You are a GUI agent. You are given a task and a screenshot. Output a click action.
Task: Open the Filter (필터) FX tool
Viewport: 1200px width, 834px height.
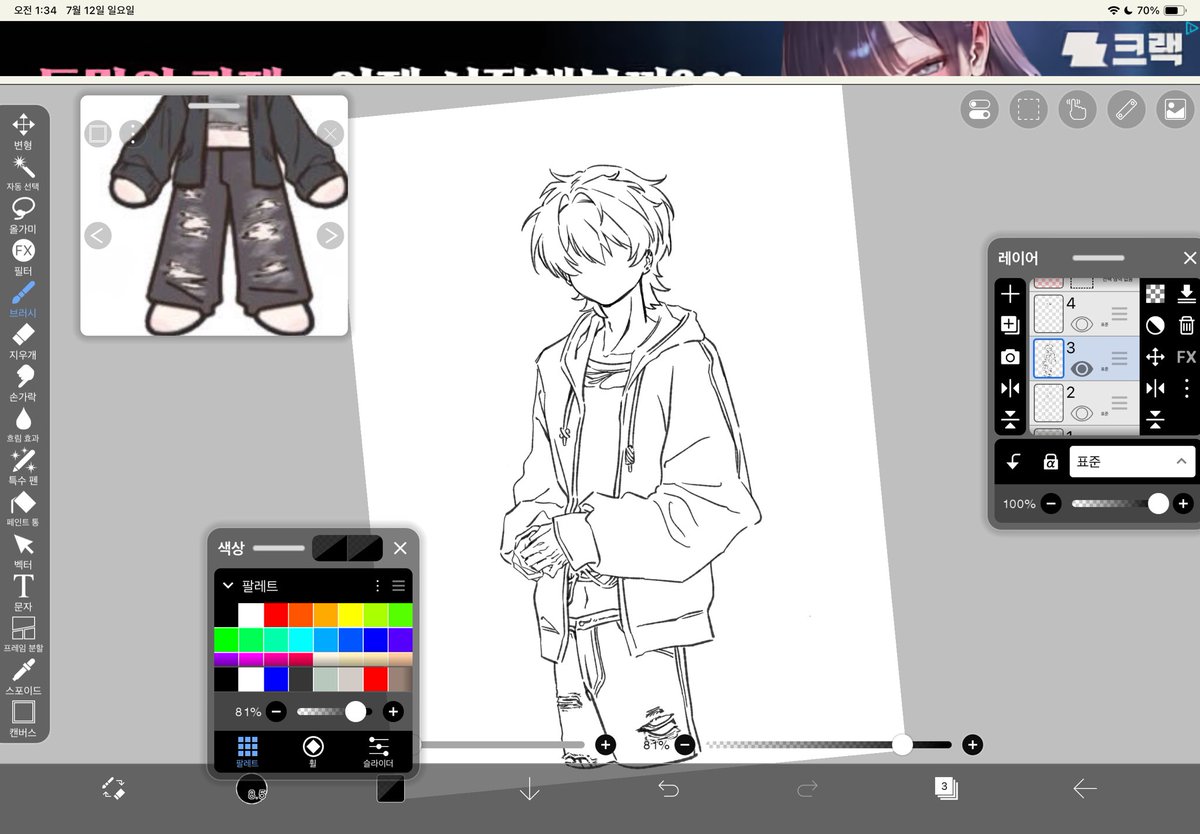coord(23,256)
